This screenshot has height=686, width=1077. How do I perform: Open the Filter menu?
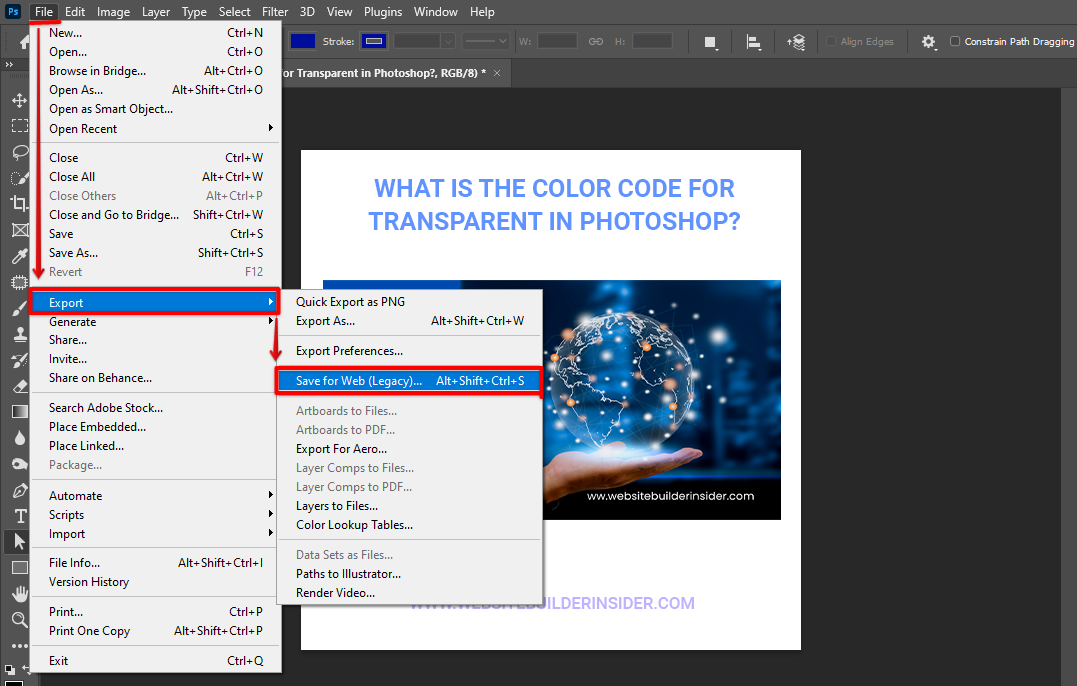(275, 12)
